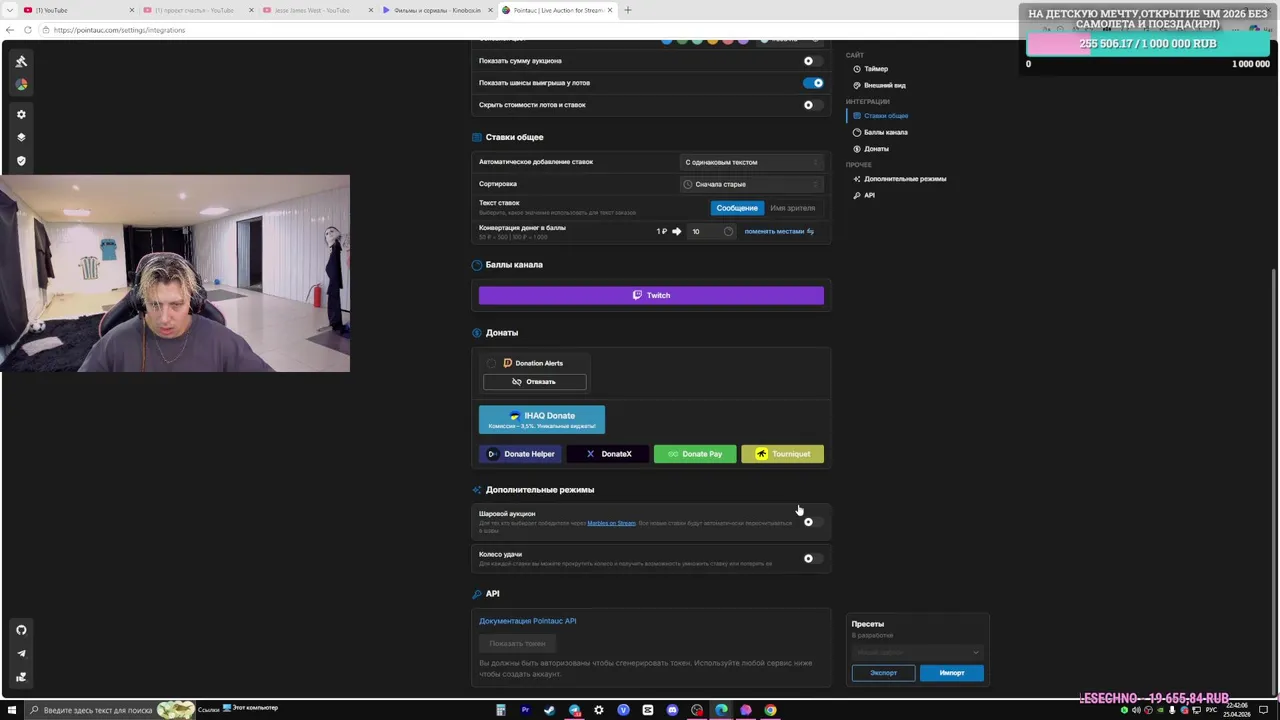Reload the page with refresh icon
Viewport: 1280px width, 720px height.
click(x=28, y=30)
